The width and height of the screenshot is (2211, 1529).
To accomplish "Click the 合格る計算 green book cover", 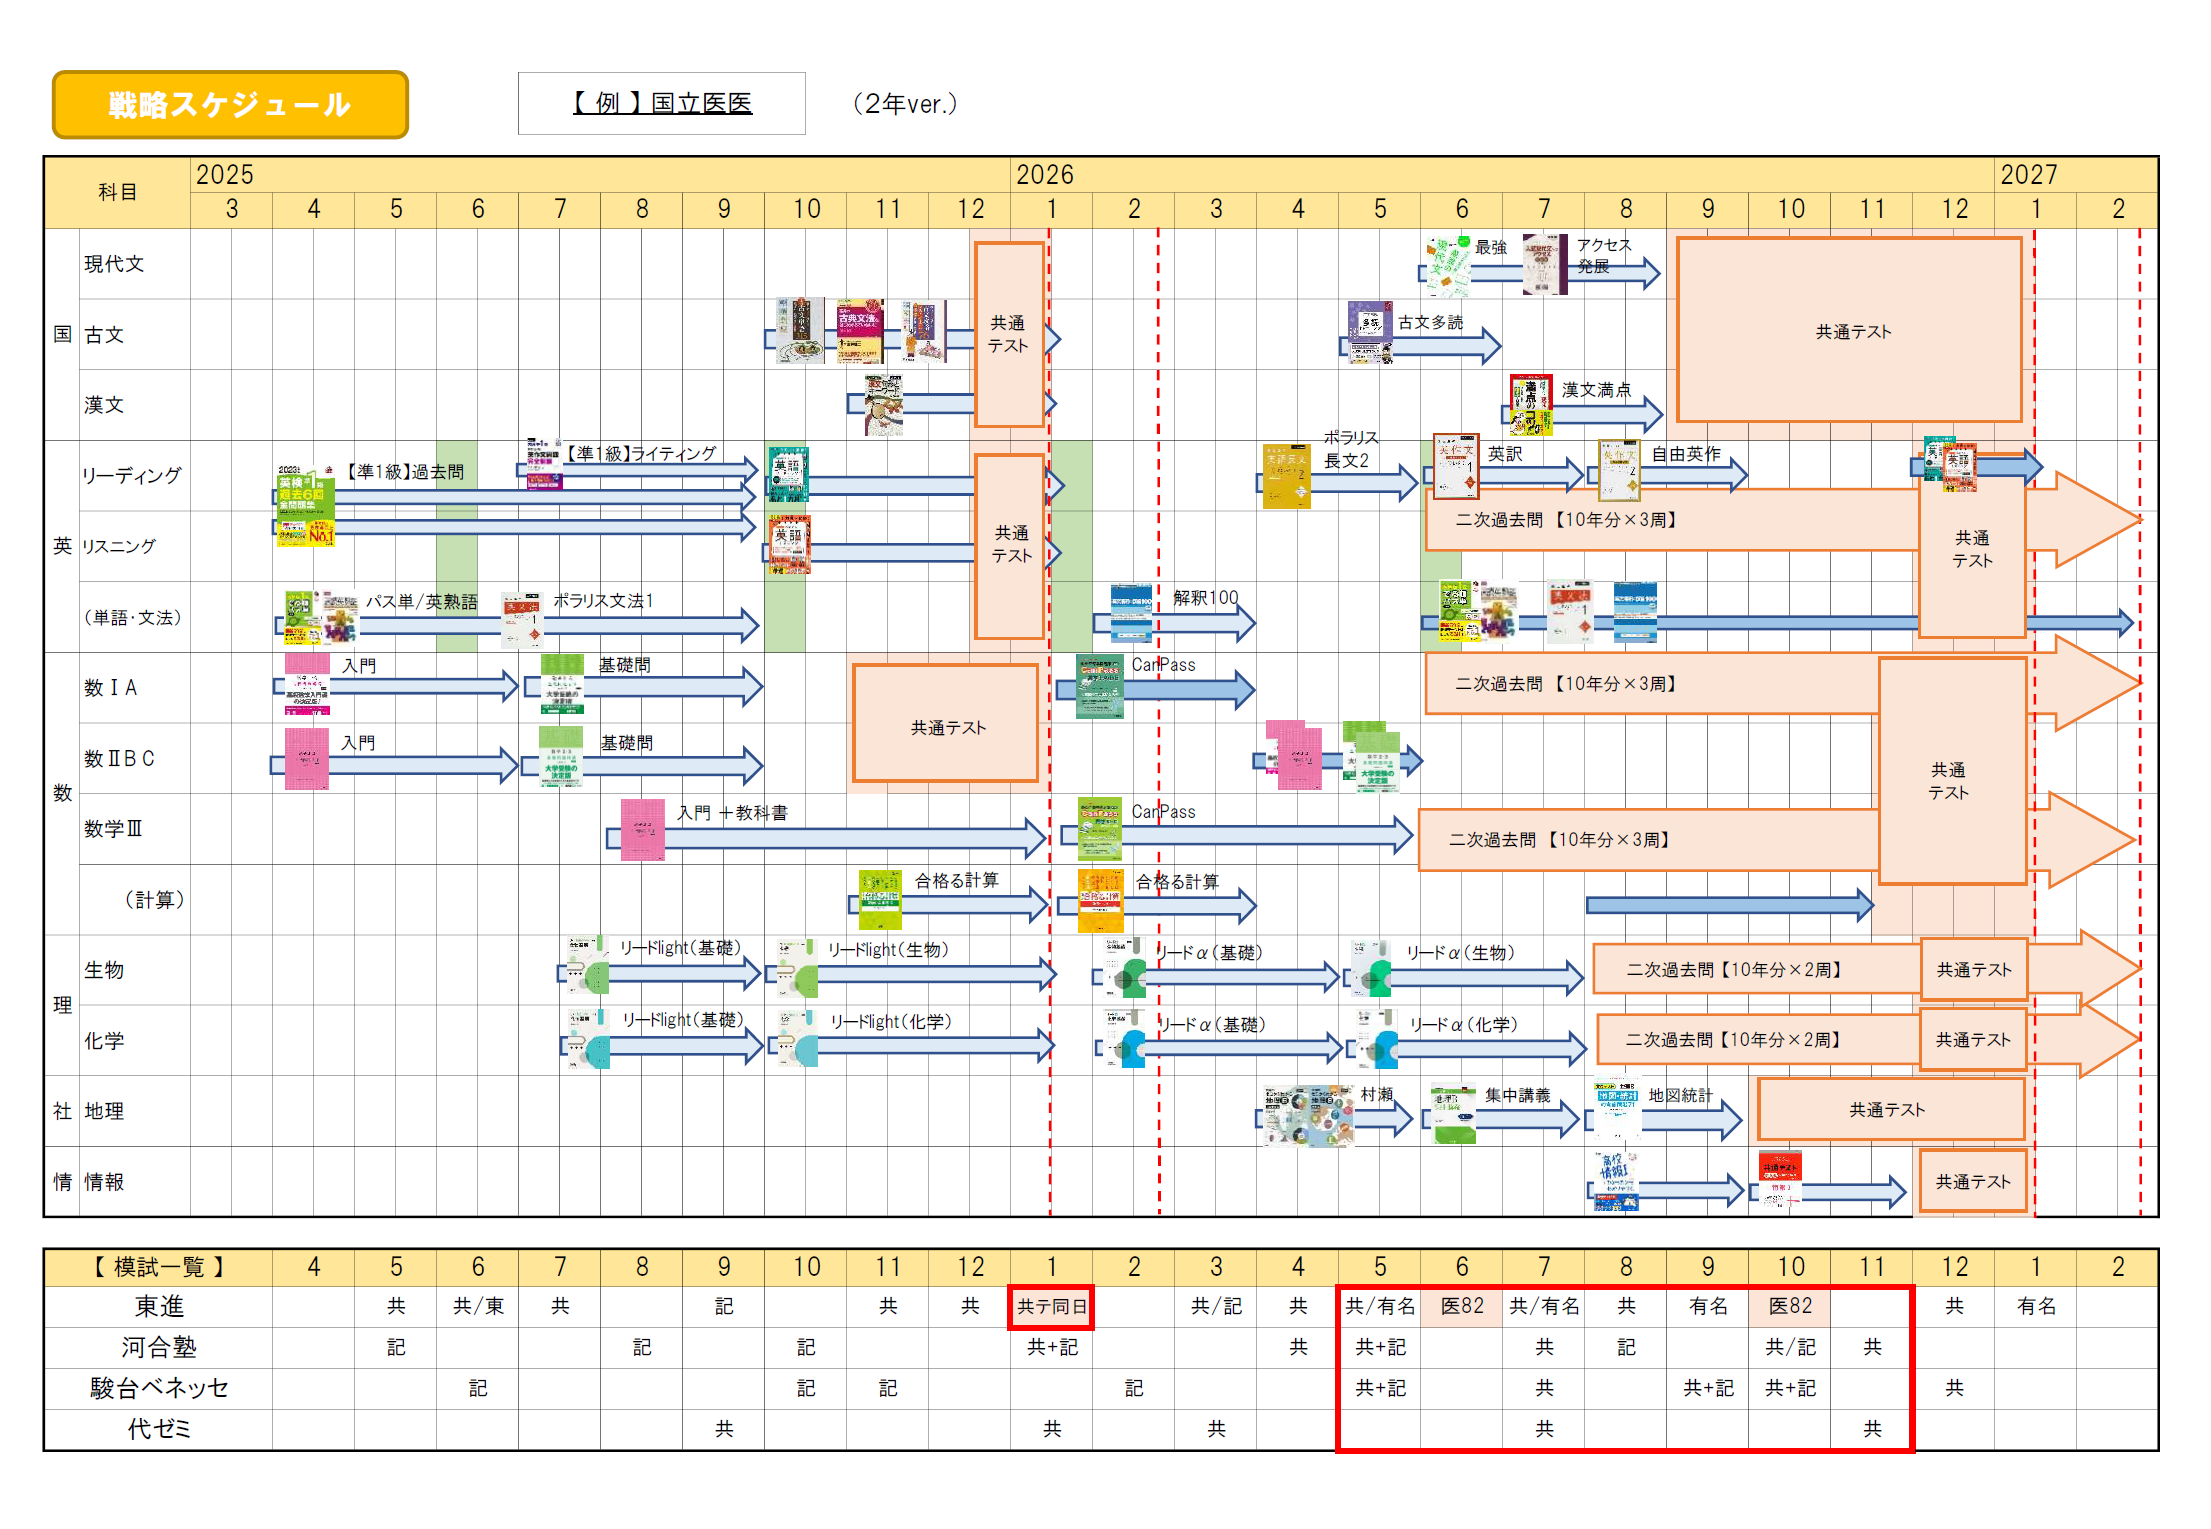I will point(880,899).
